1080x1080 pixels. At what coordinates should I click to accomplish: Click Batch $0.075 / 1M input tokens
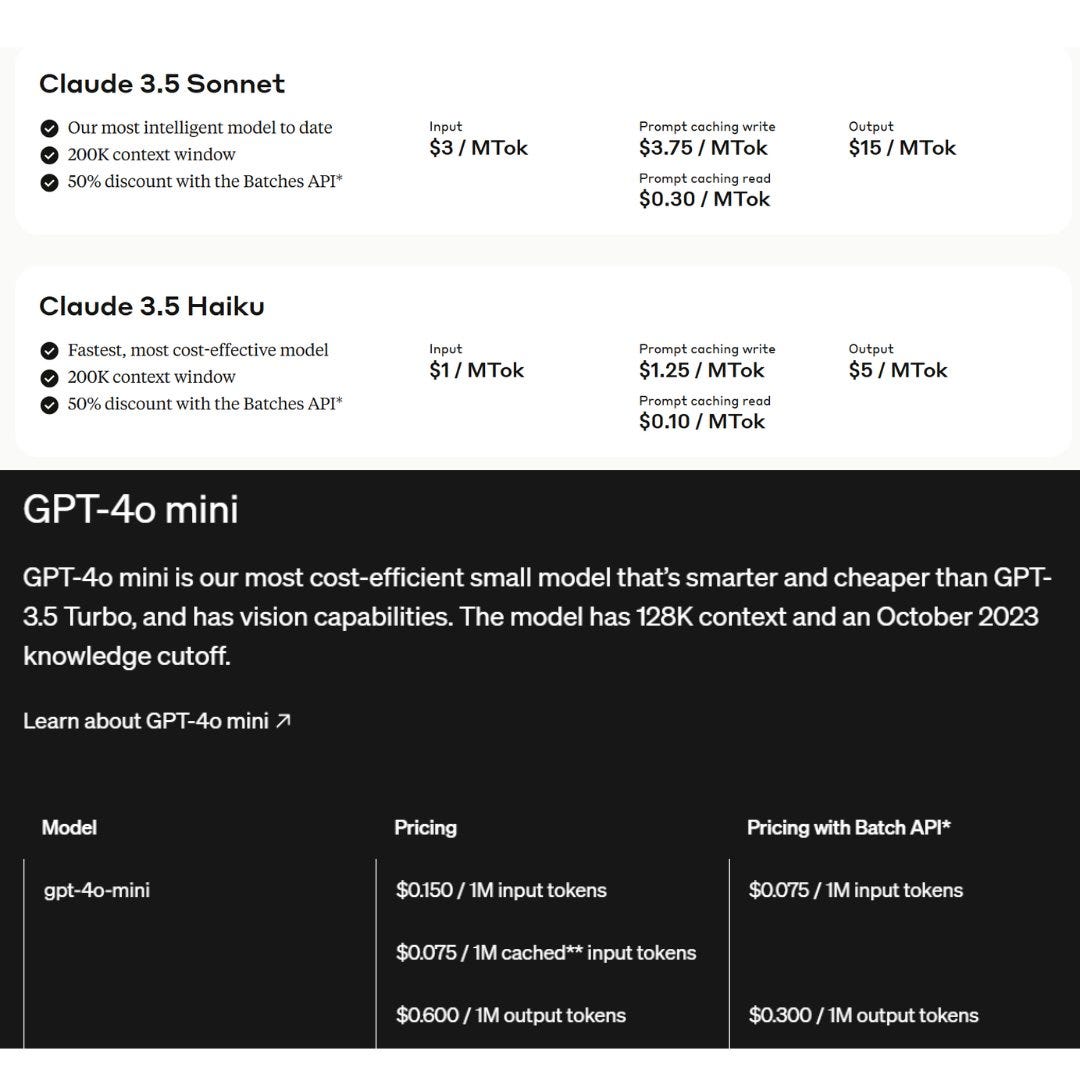pyautogui.click(x=855, y=890)
